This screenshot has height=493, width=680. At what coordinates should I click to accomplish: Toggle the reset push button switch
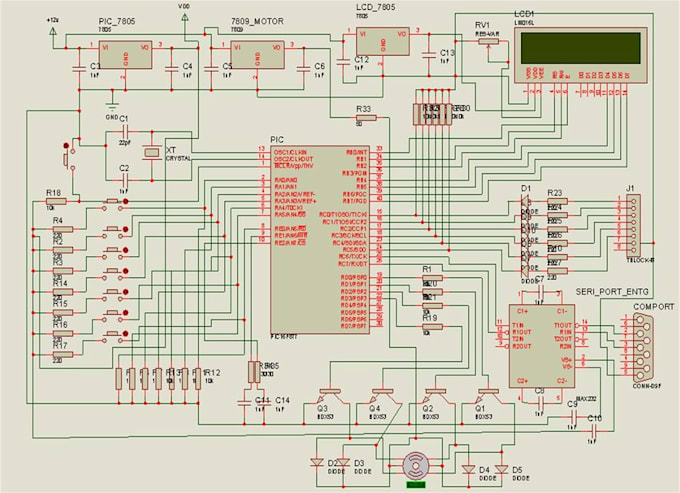click(x=69, y=157)
